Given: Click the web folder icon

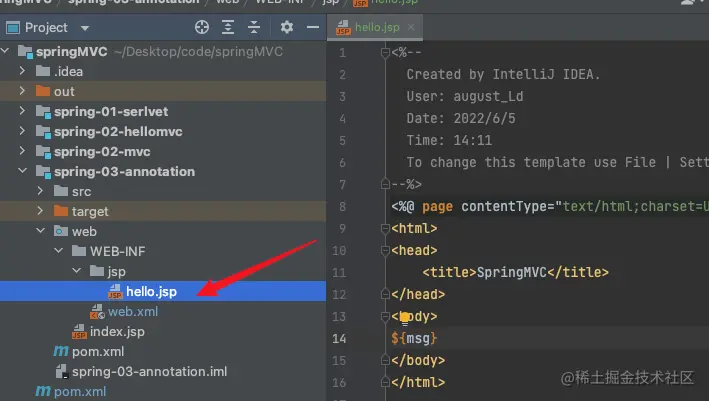Looking at the screenshot, I should pos(61,231).
